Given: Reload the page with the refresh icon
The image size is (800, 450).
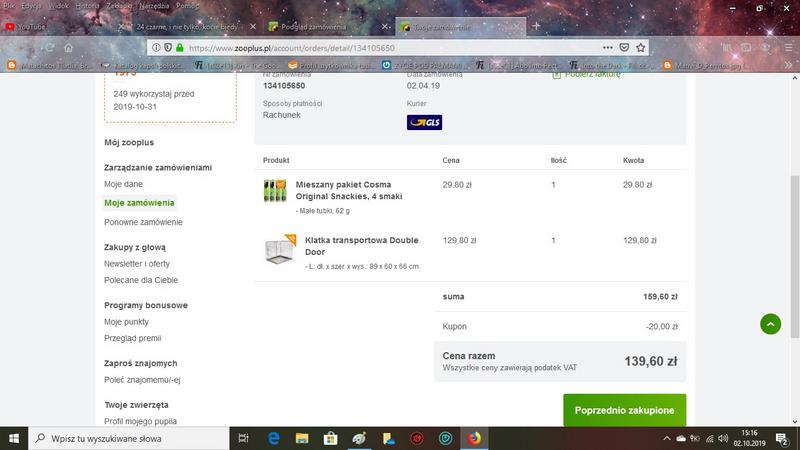Looking at the screenshot, I should tap(49, 47).
